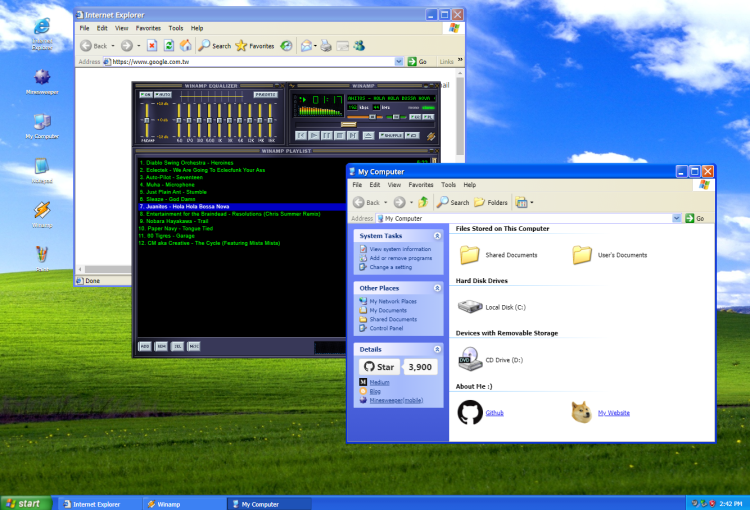Click the Stop icon in Internet Explorer toolbar

(x=152, y=45)
